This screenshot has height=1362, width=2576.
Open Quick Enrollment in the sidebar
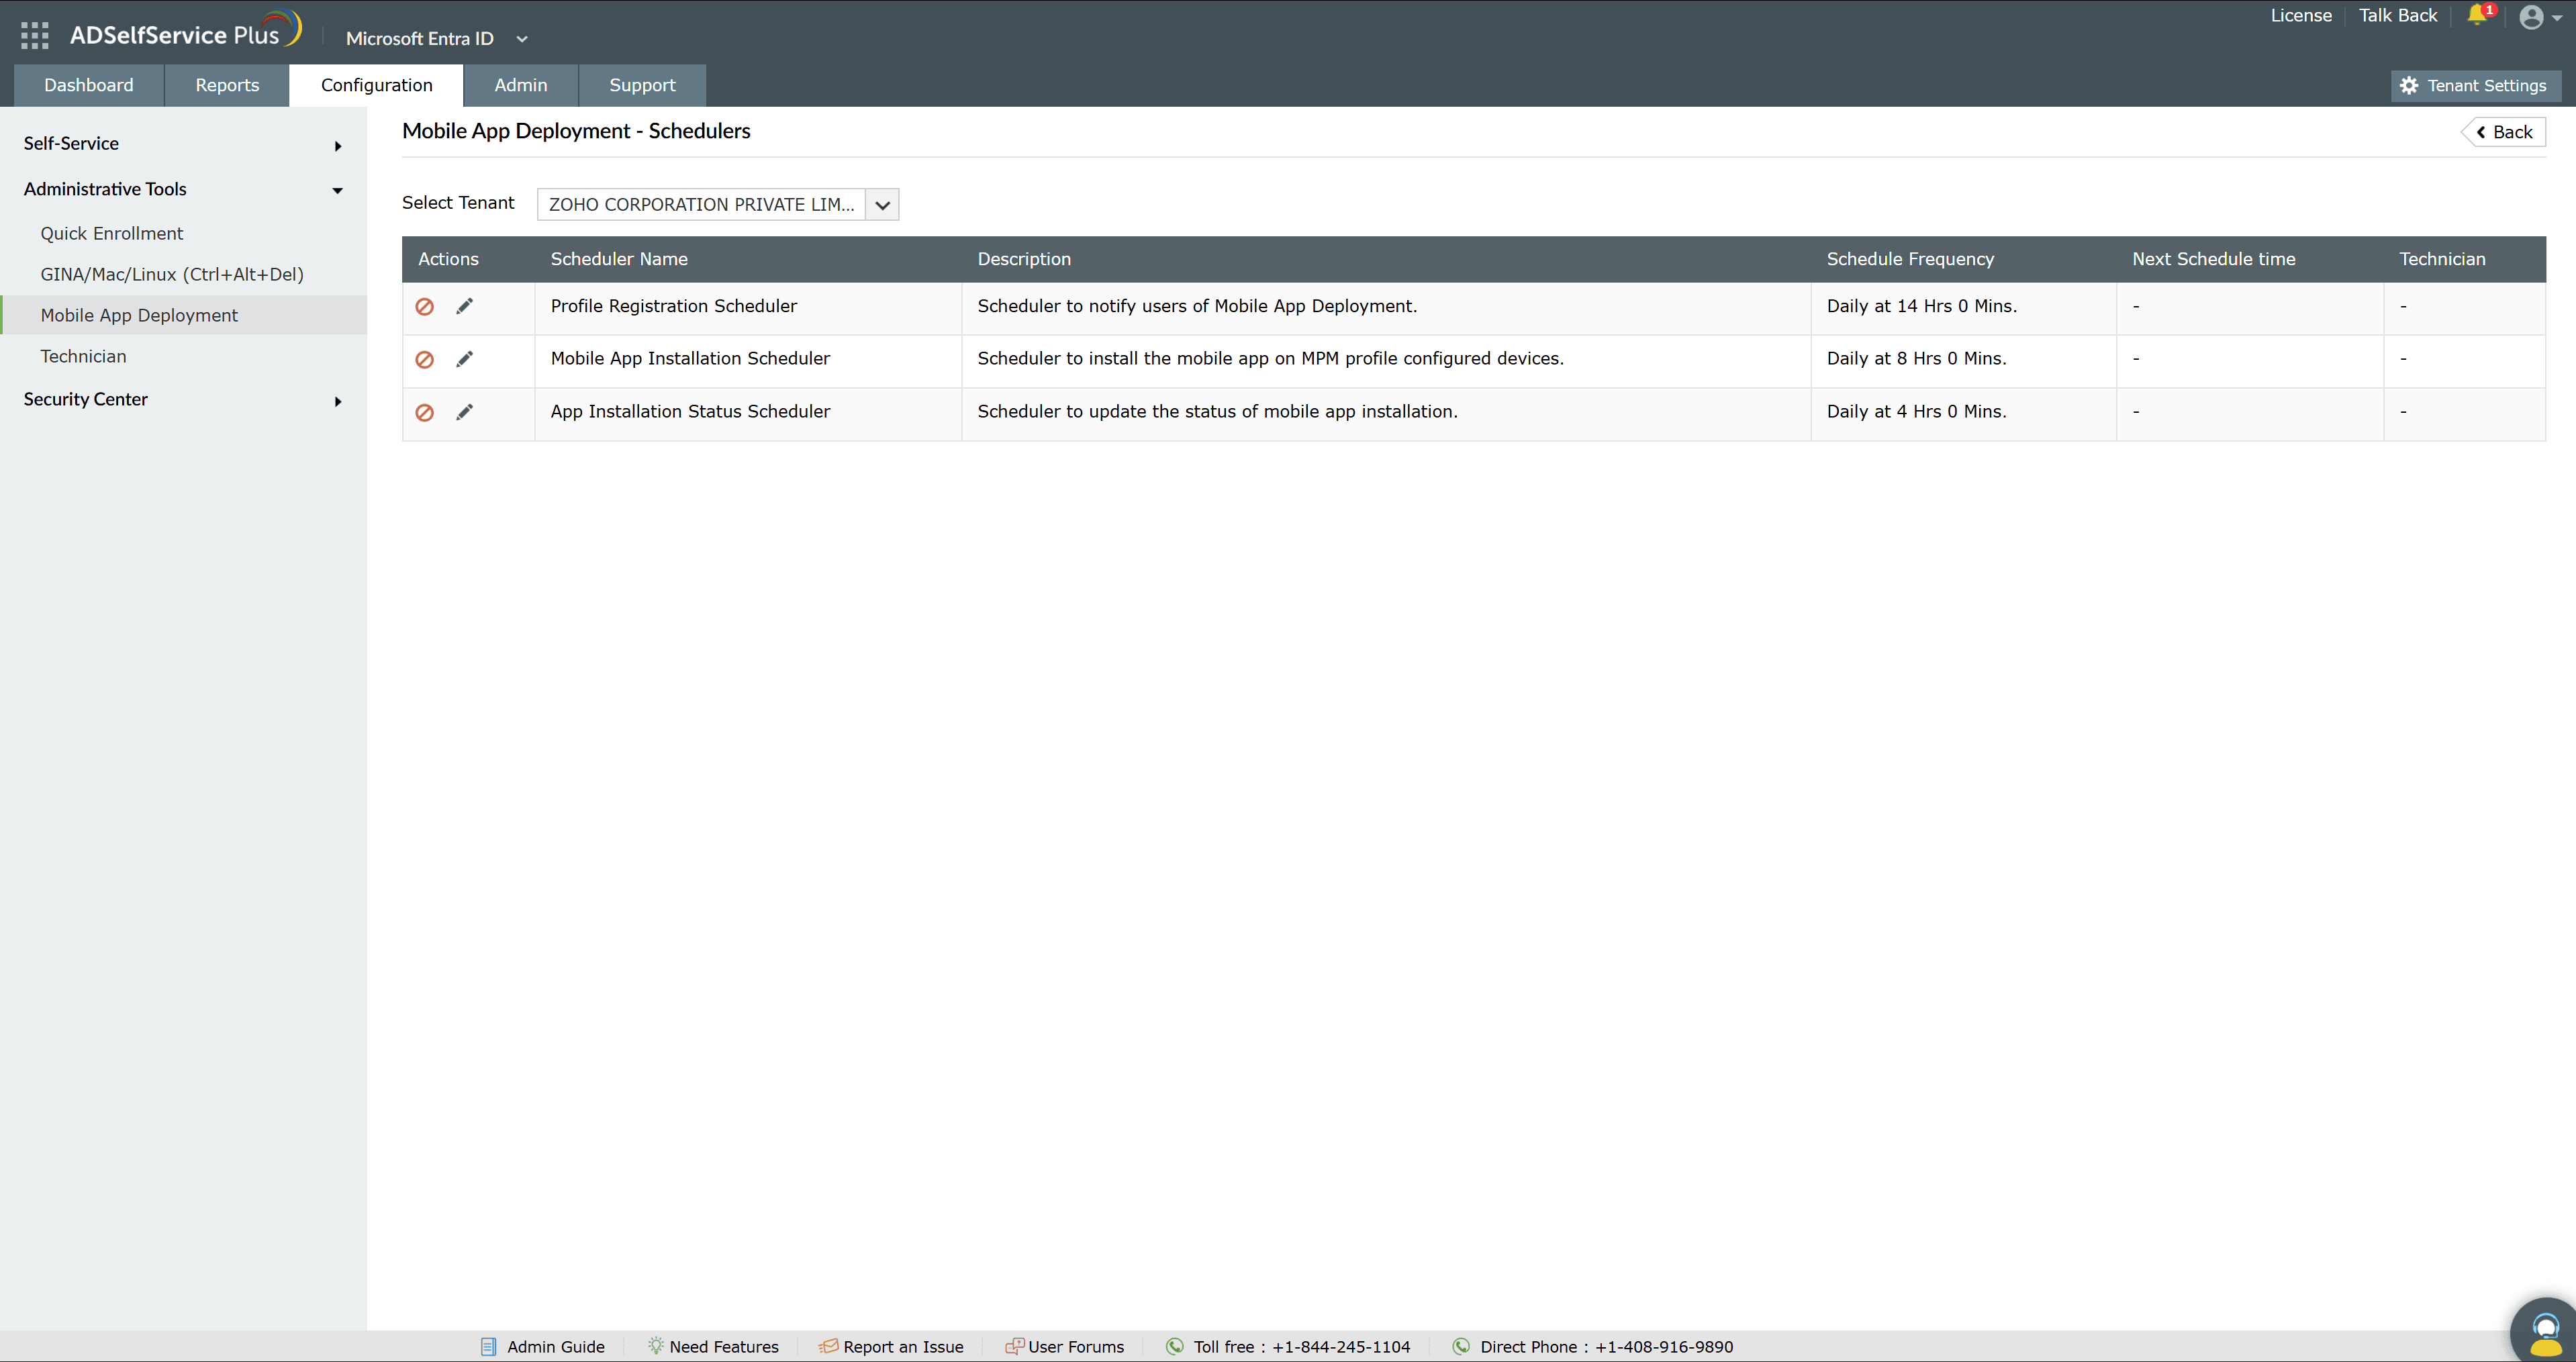tap(111, 233)
